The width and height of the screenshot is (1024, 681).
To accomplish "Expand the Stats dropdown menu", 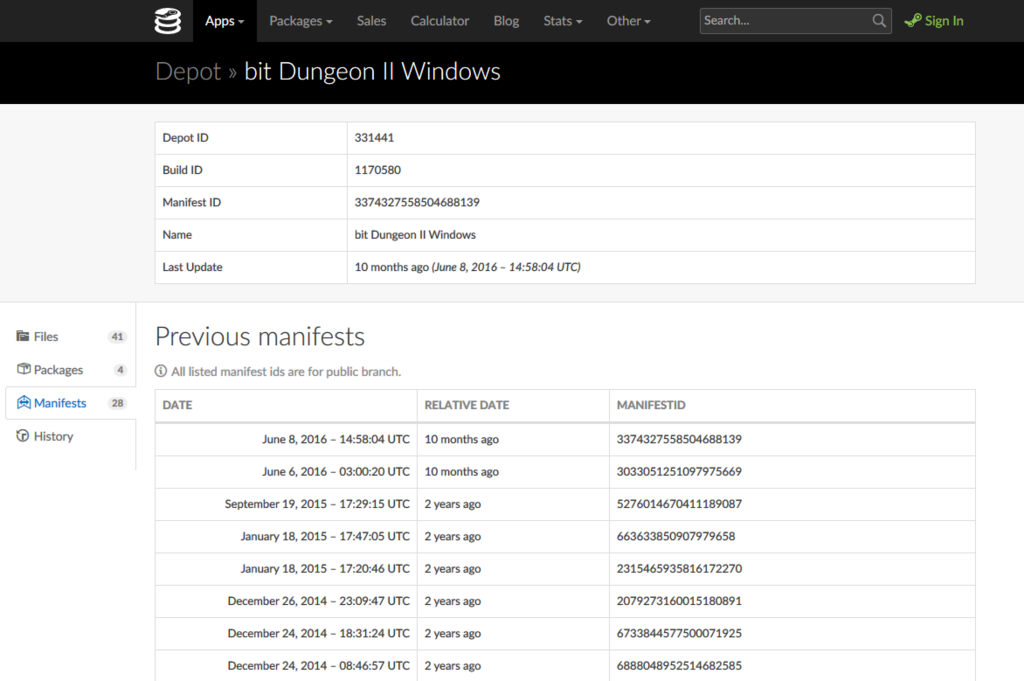I will click(562, 21).
